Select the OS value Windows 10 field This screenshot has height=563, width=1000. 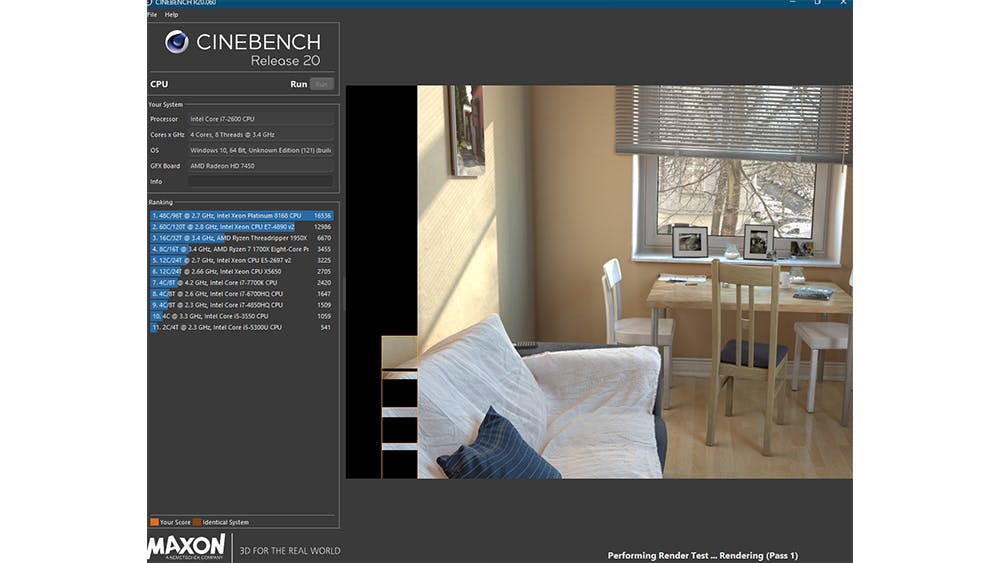pos(260,150)
